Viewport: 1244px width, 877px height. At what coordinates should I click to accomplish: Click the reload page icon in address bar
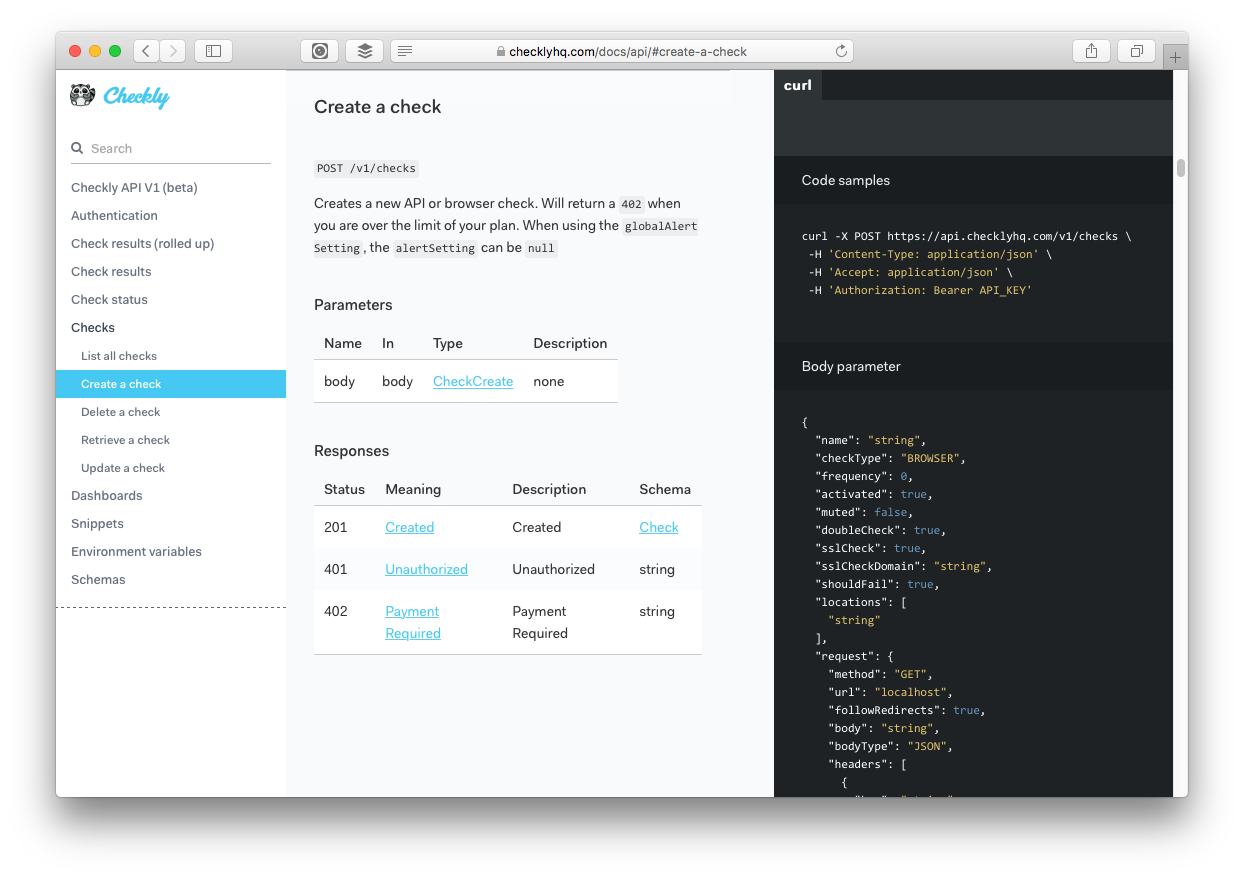coord(841,51)
